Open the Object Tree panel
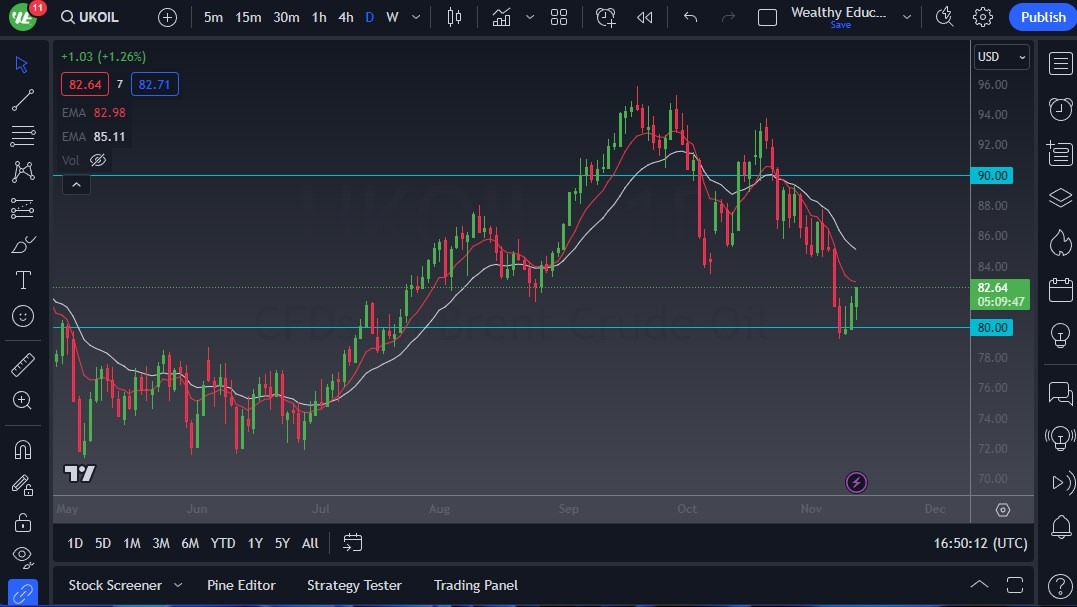This screenshot has height=607, width=1077. tap(1060, 197)
